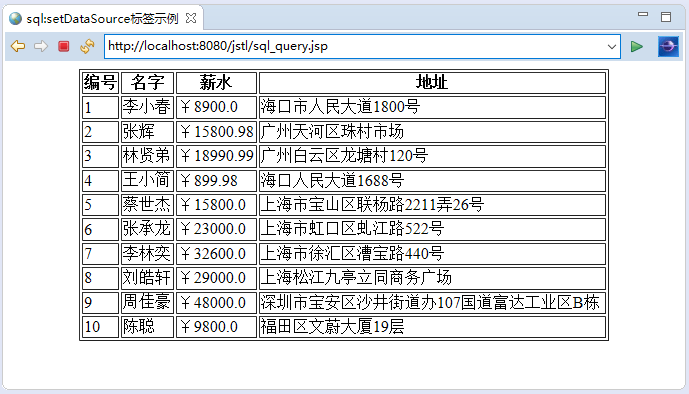Maximize the editor view panel
The height and width of the screenshot is (394, 689).
click(666, 17)
